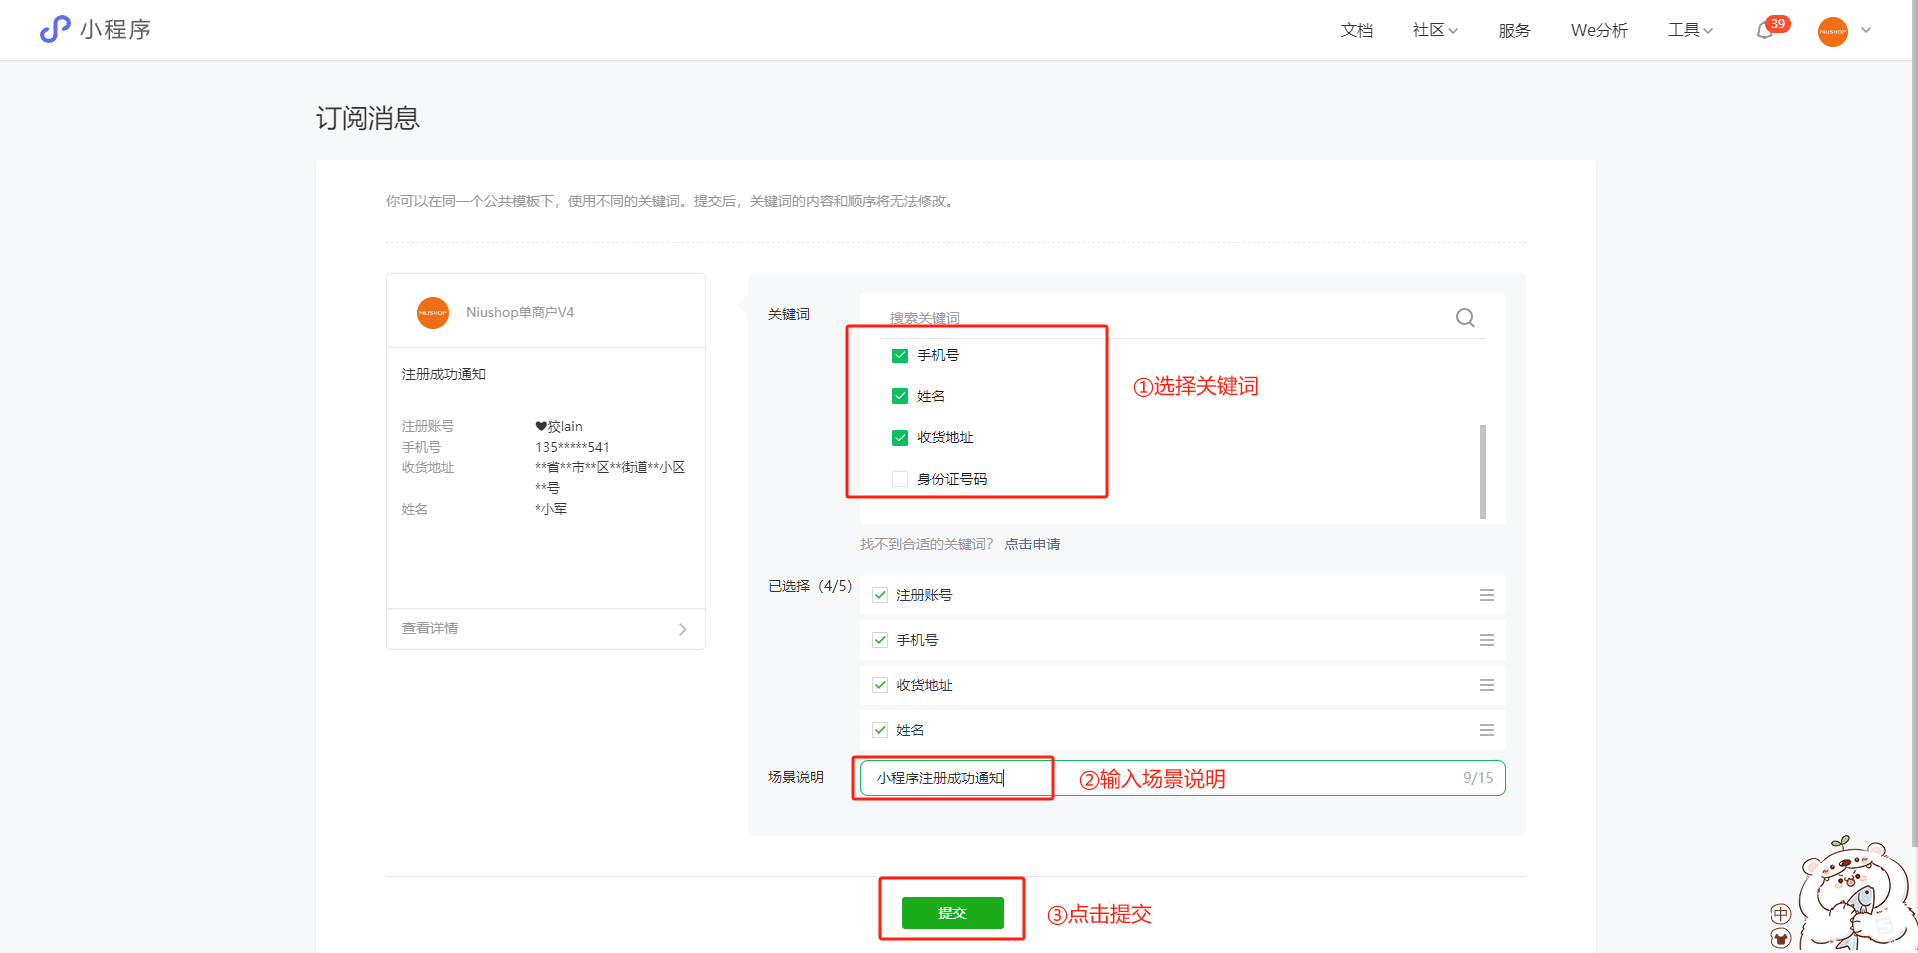Screen dimensions: 1918x953
Task: Enable the 身份证号码 keyword checkbox
Action: [900, 479]
